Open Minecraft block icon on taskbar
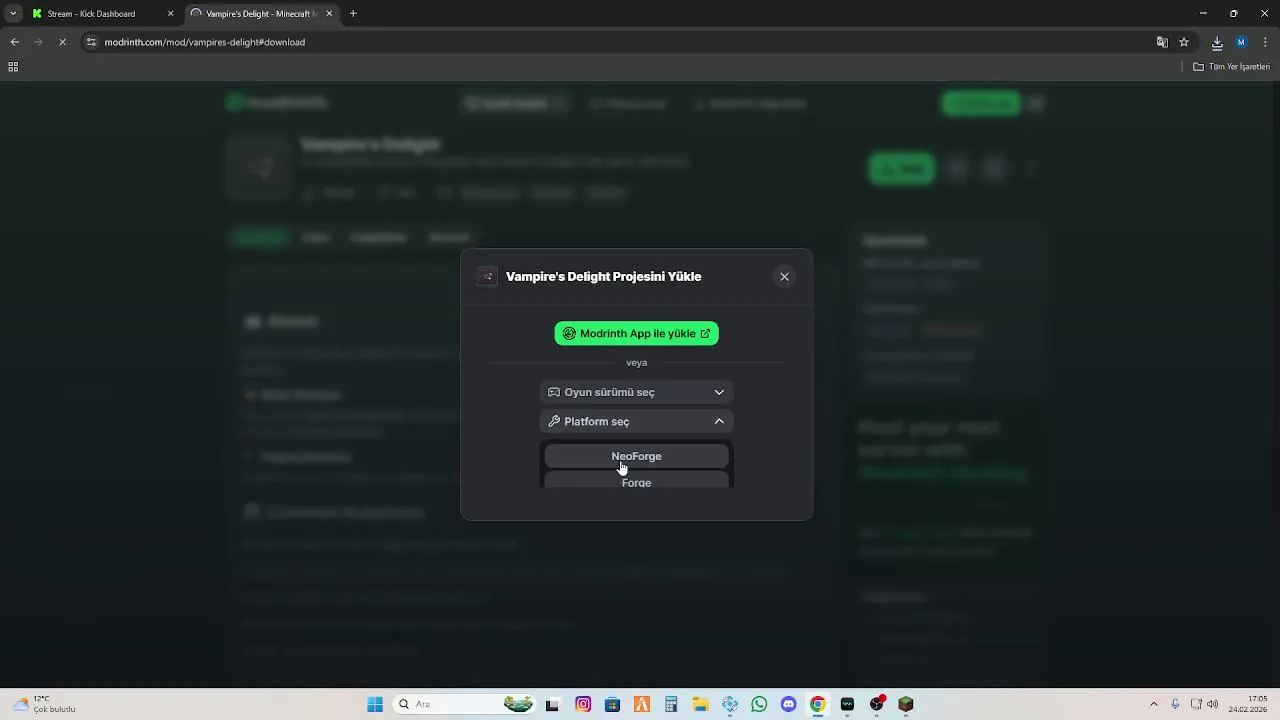 tap(906, 704)
